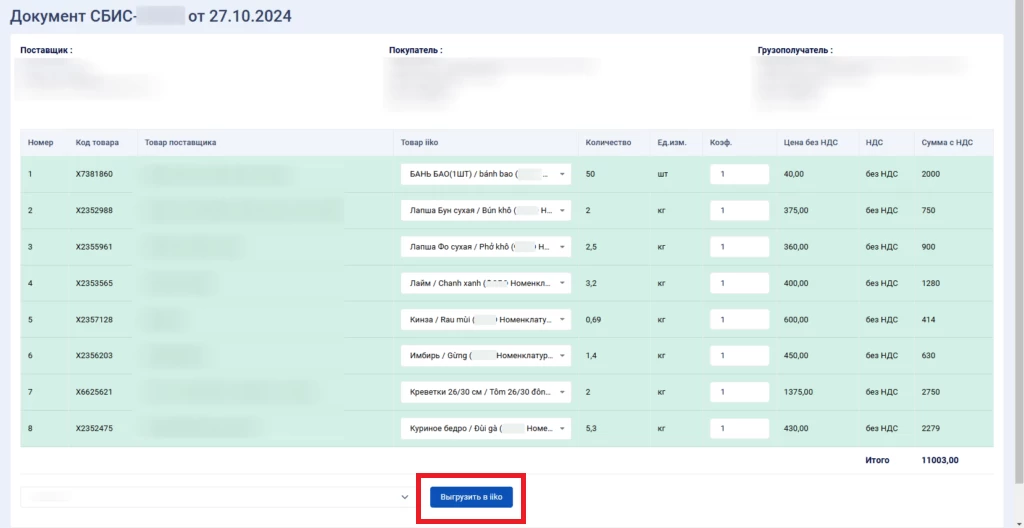Image resolution: width=1024 pixels, height=528 pixels.
Task: Select coefficient input for code X2355961
Action: pyautogui.click(x=739, y=247)
